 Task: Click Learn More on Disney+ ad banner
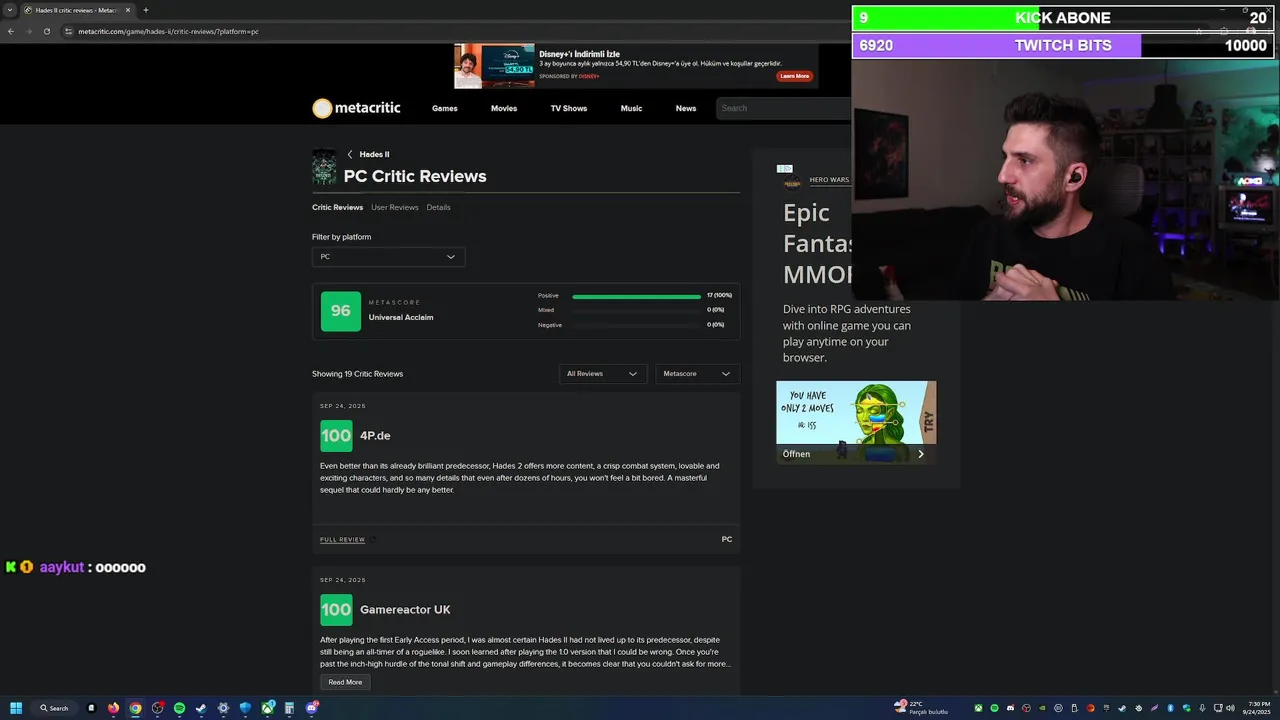pyautogui.click(x=794, y=76)
